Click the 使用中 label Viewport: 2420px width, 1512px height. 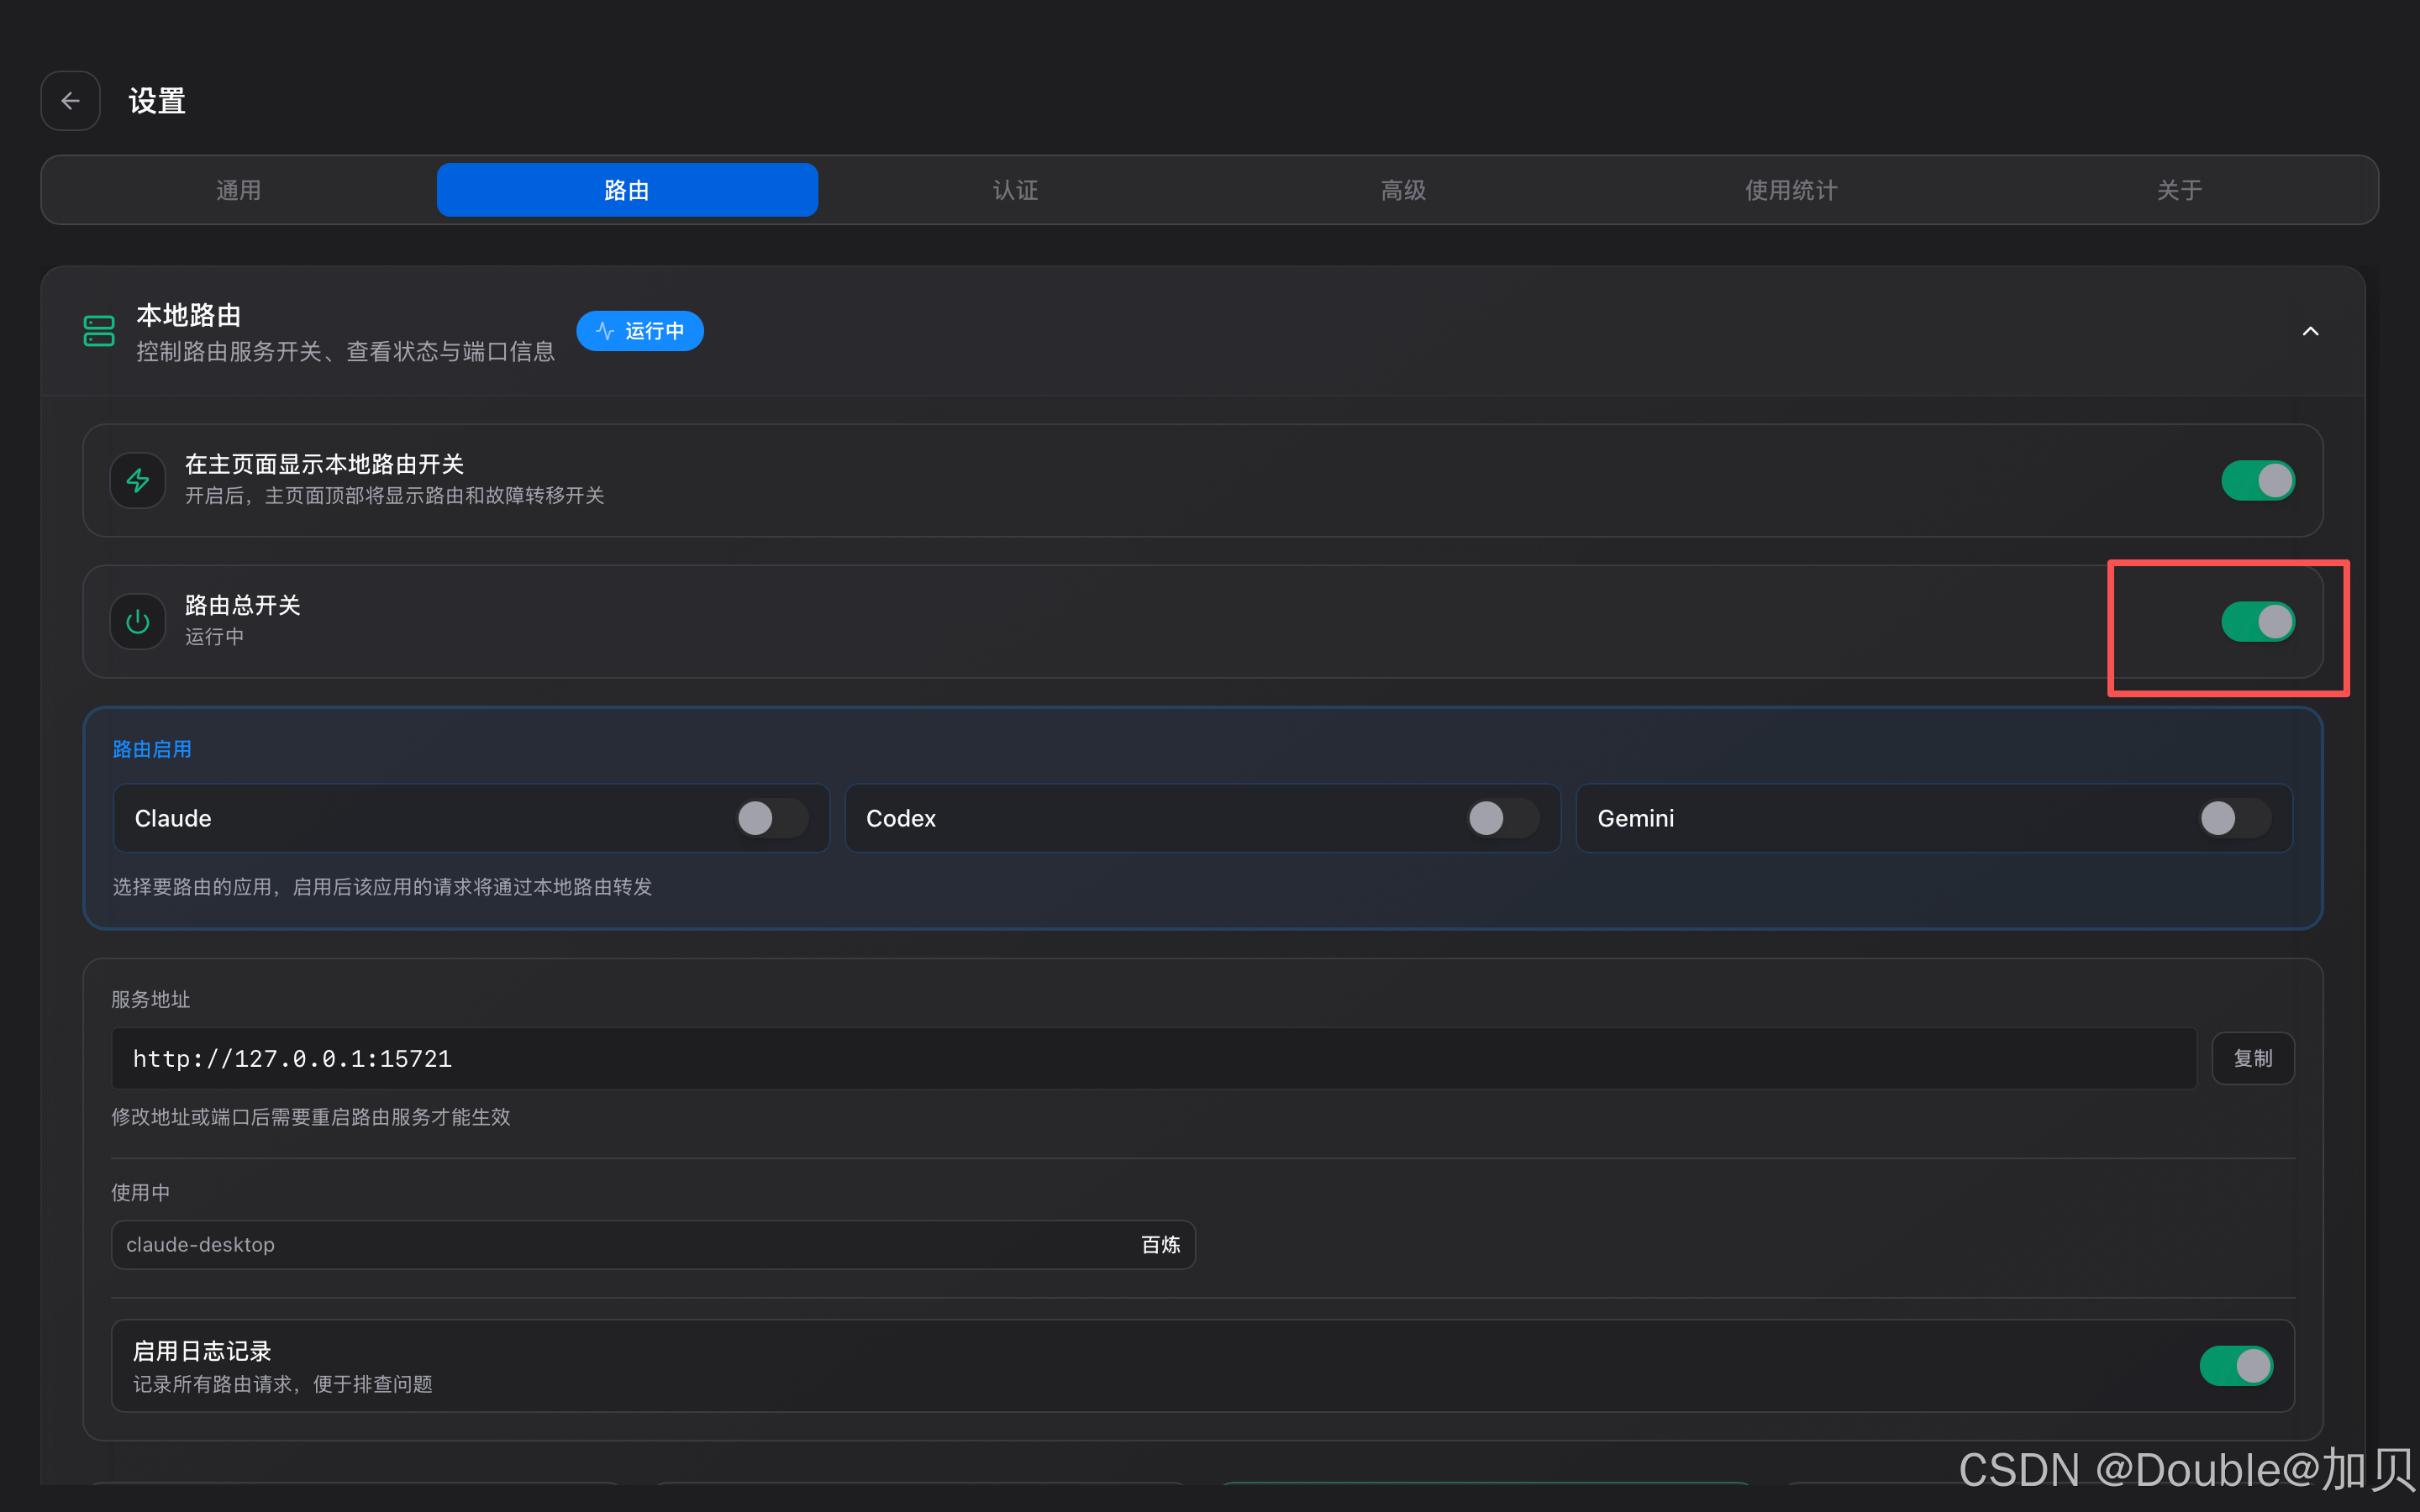(x=141, y=1193)
